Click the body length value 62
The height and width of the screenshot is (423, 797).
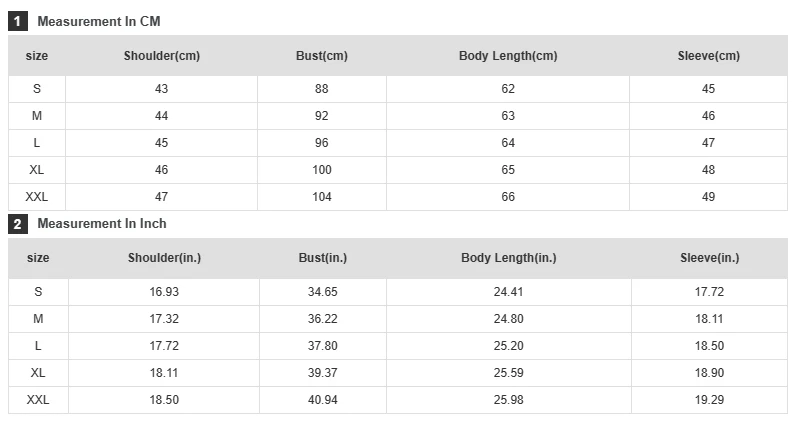click(x=508, y=89)
